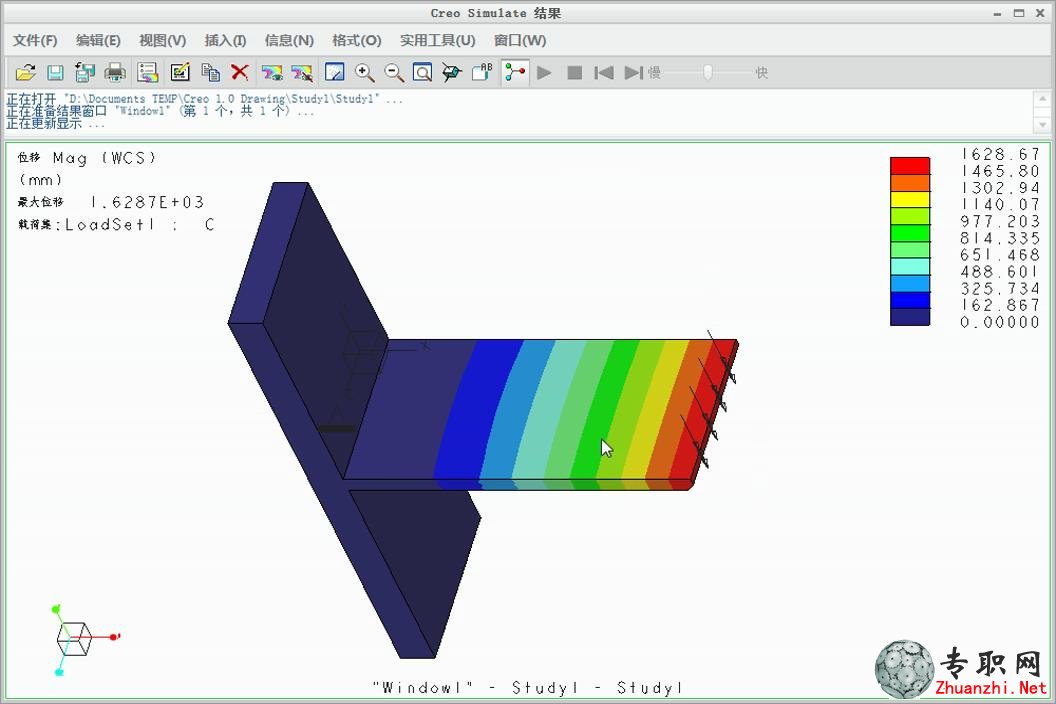Click the refit-to-window zoom icon

pyautogui.click(x=423, y=72)
